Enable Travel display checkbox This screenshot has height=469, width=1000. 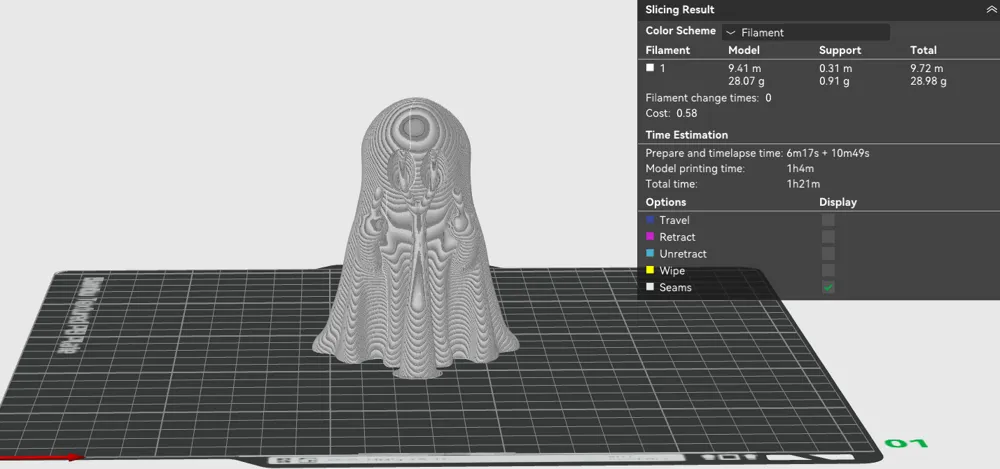[828, 220]
